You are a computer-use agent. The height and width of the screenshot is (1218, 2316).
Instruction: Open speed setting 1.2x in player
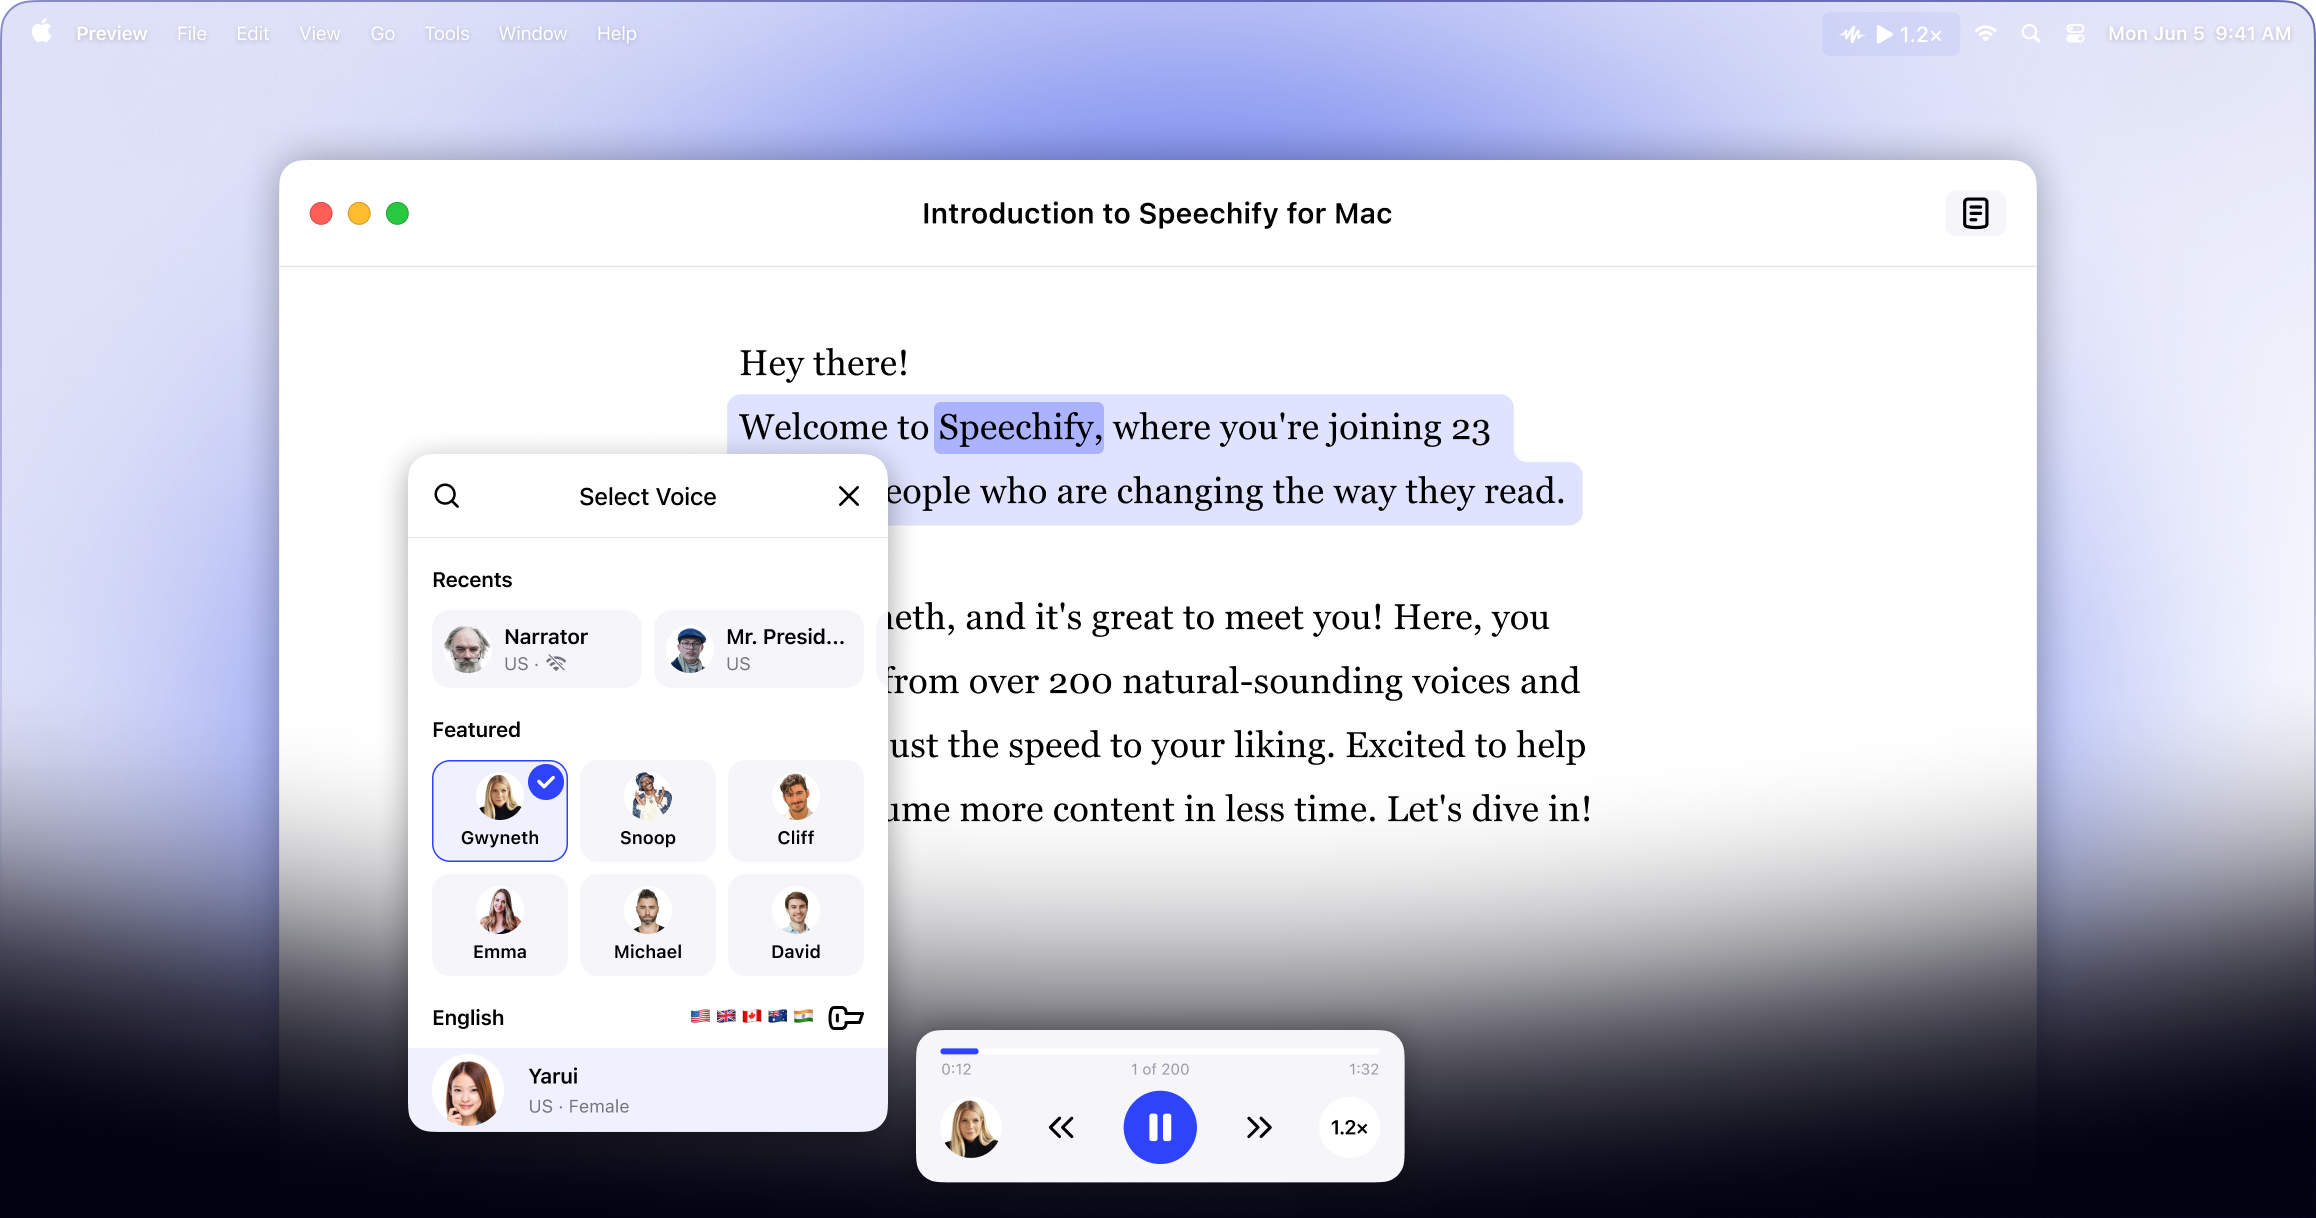1349,1128
